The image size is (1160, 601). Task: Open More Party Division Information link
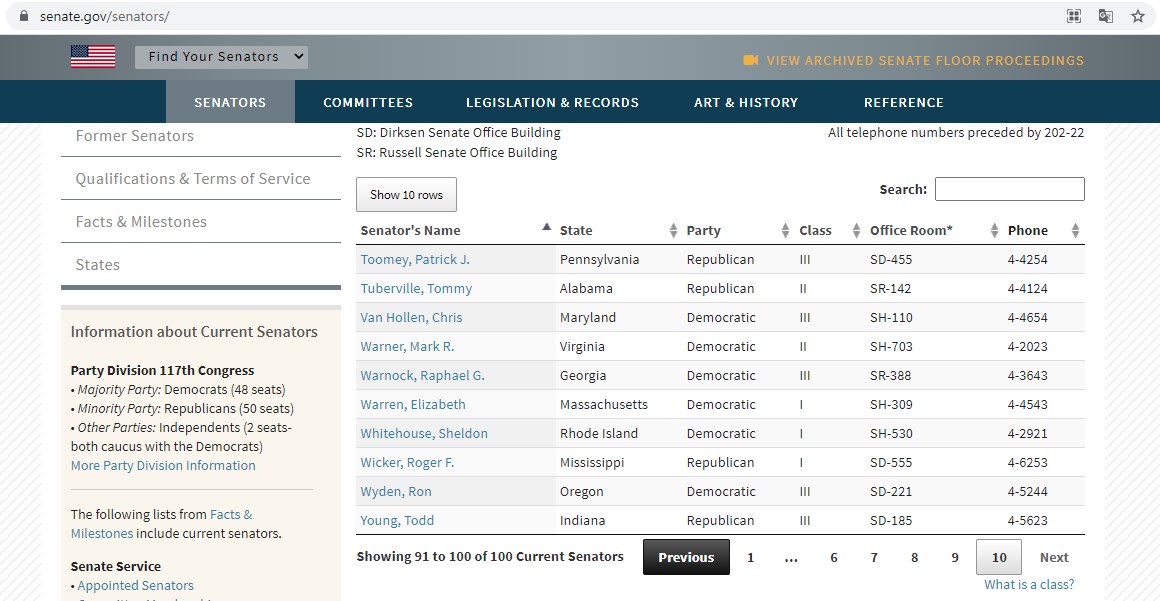pyautogui.click(x=163, y=466)
